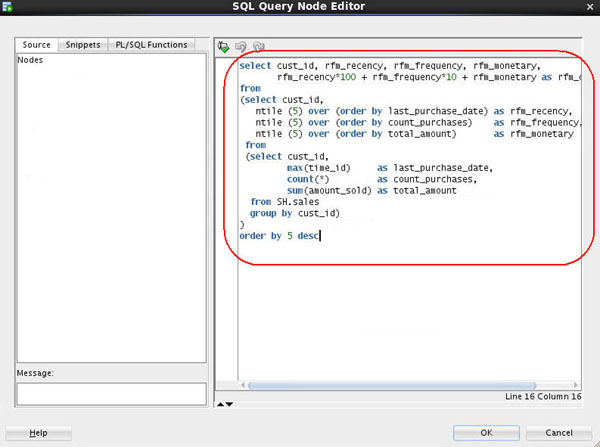Click the Undo icon in editor toolbar

point(241,47)
